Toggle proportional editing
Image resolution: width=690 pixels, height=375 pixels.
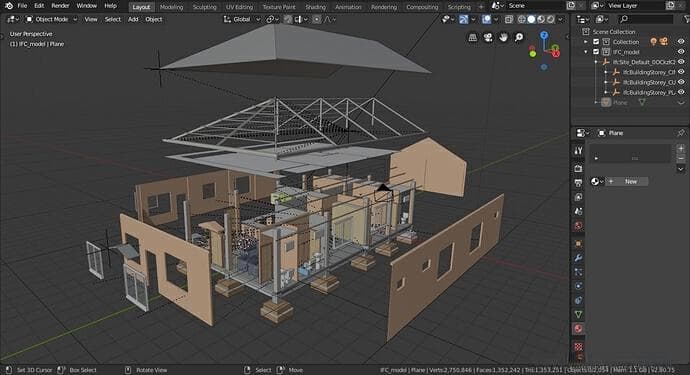point(316,19)
